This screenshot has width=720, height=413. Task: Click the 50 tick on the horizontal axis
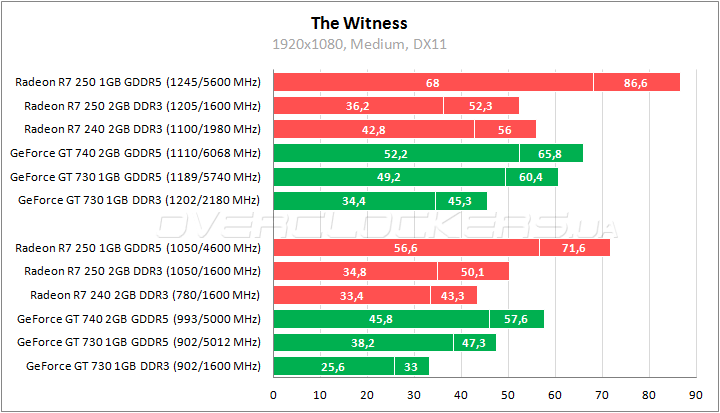[508, 394]
